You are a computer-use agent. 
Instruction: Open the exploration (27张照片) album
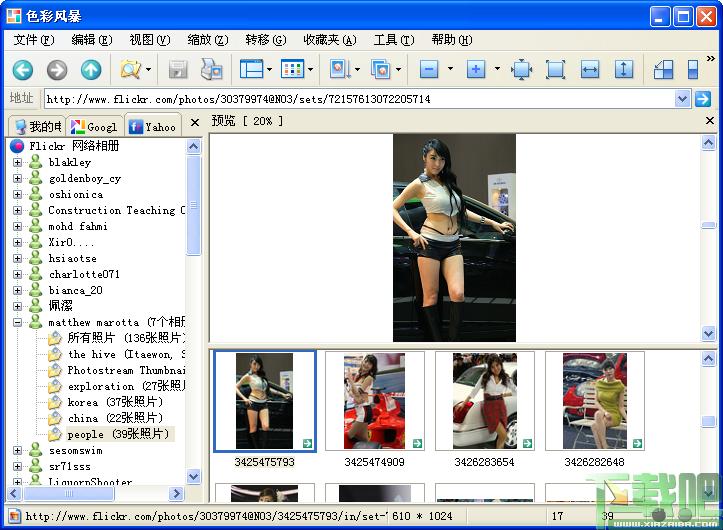[x=126, y=386]
